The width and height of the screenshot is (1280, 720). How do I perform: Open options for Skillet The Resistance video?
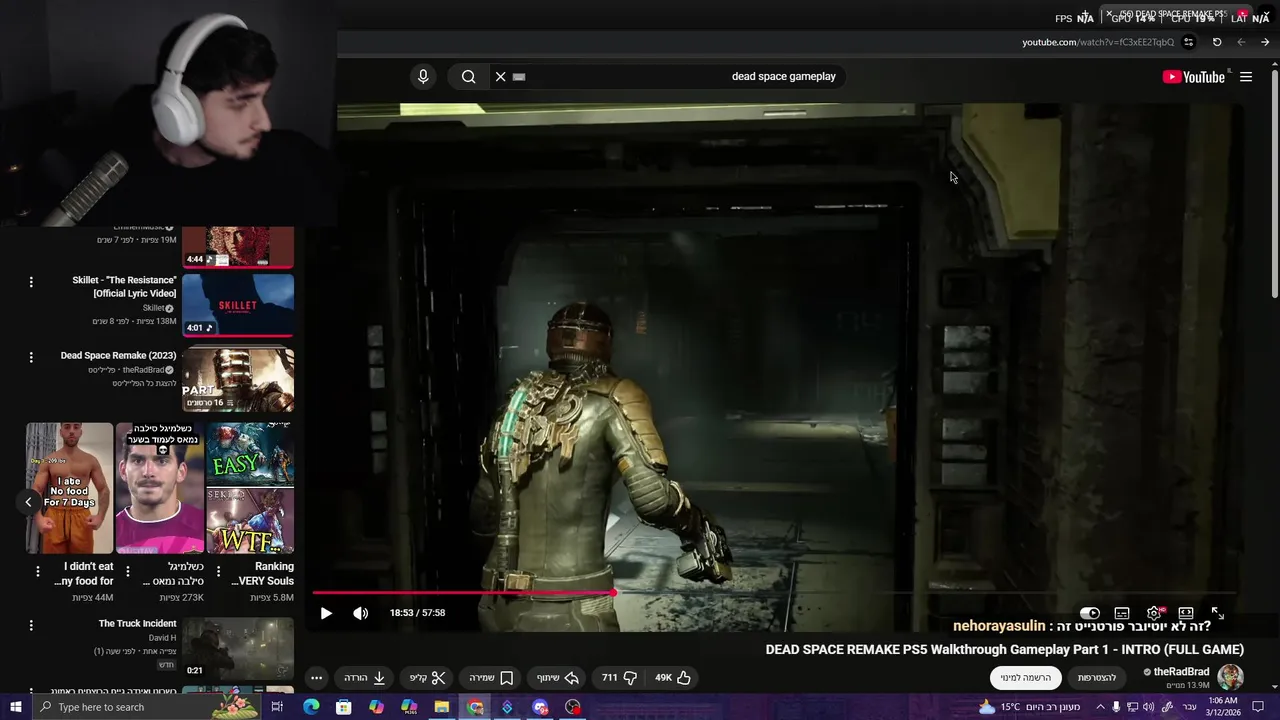click(x=31, y=282)
